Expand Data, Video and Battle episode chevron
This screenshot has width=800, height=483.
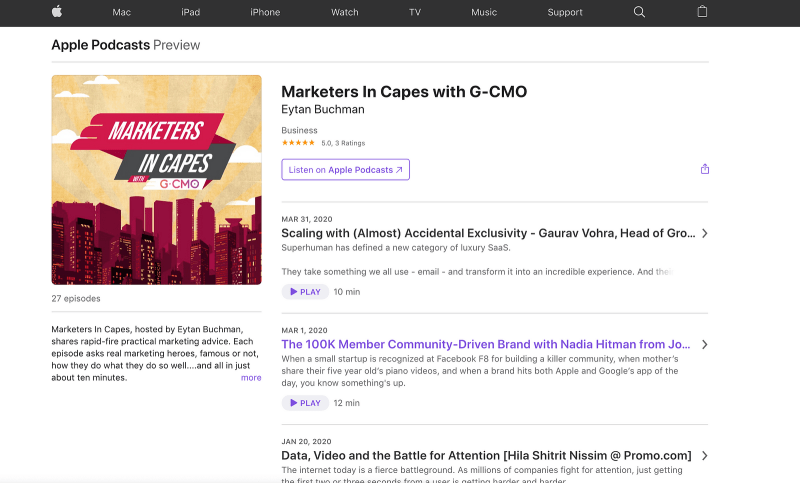coord(705,455)
